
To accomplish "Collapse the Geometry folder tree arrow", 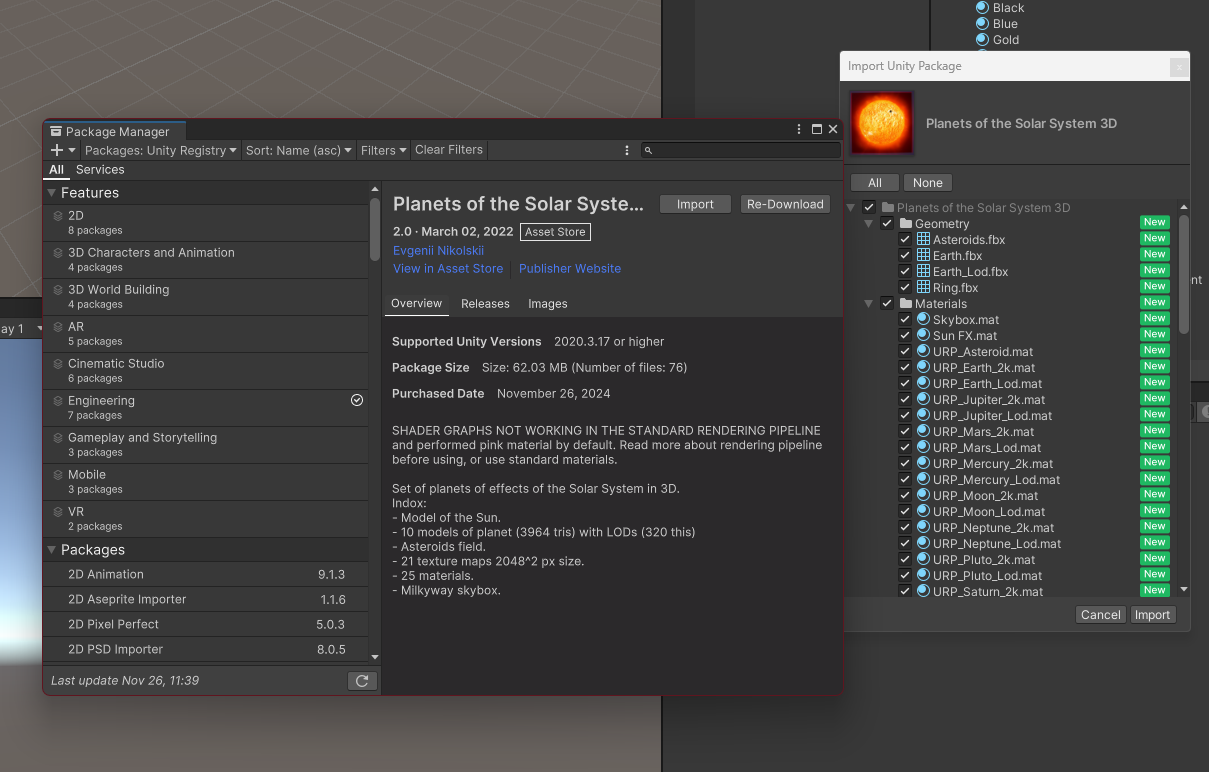I will pos(869,223).
